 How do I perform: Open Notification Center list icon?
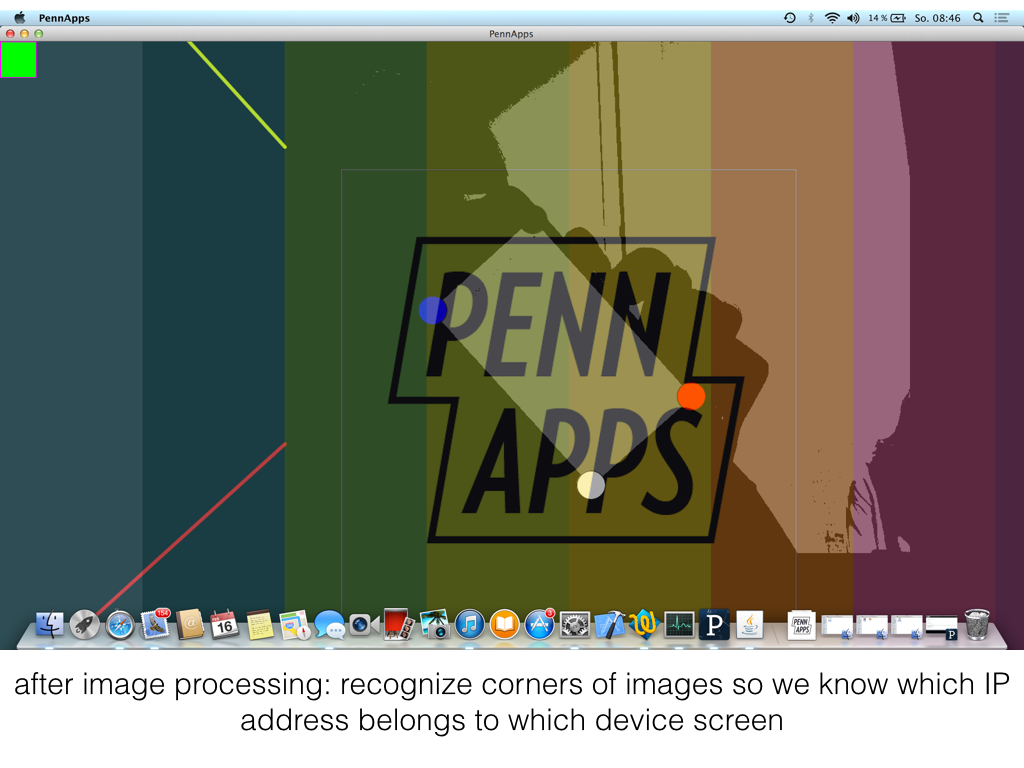(1001, 18)
